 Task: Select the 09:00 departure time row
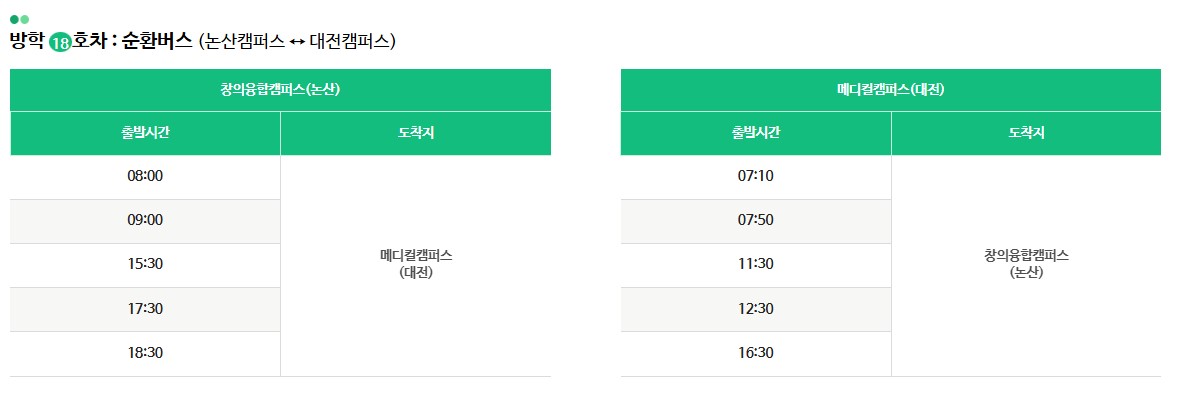(x=145, y=221)
